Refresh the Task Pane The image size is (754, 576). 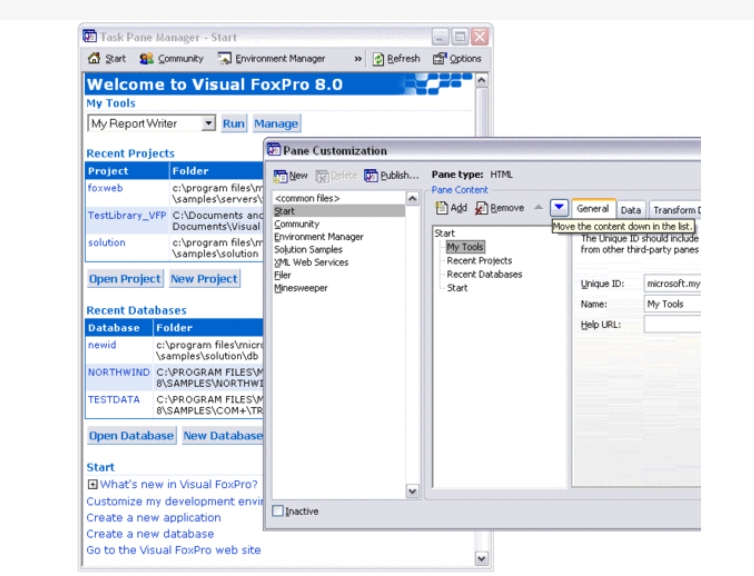click(x=396, y=59)
